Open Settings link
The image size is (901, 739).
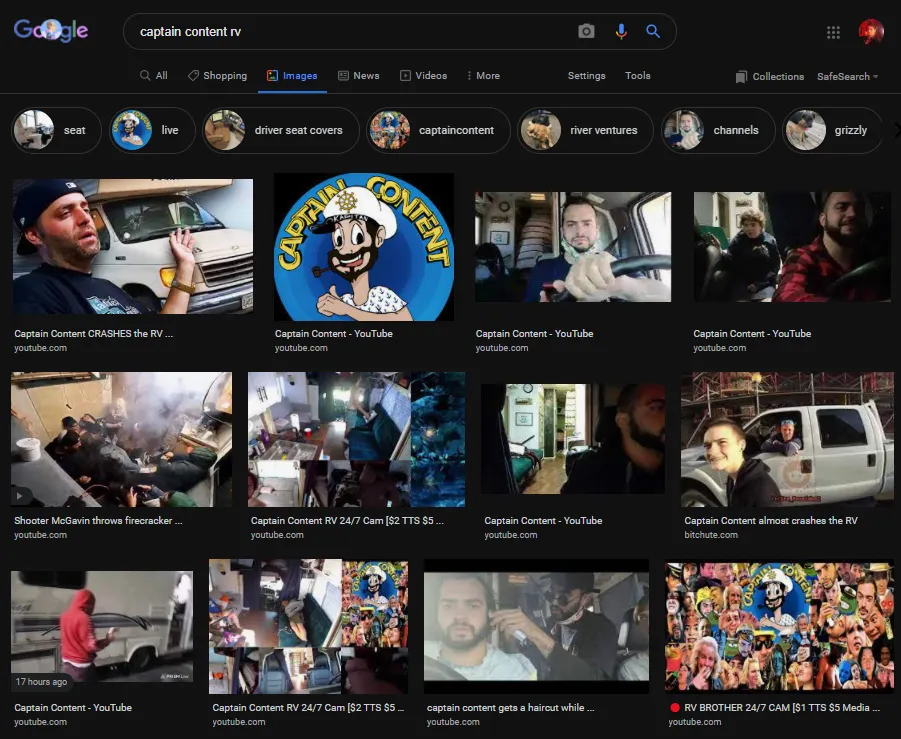tap(587, 75)
